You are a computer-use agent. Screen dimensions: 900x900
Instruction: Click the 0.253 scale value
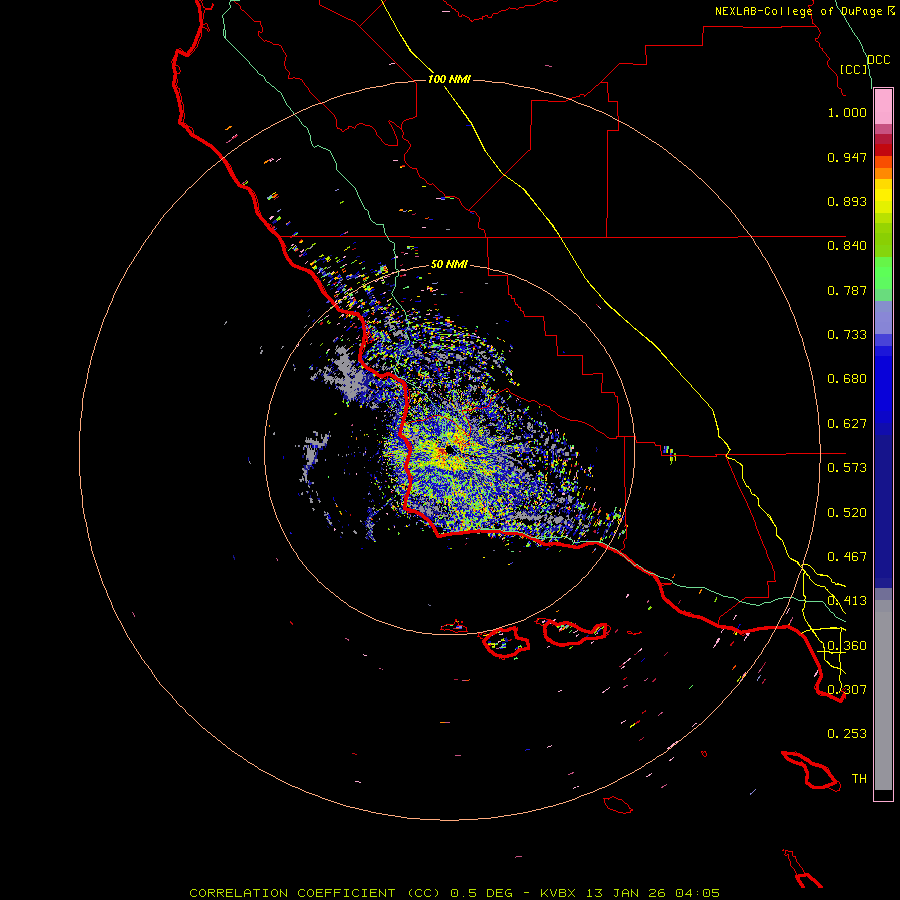847,734
